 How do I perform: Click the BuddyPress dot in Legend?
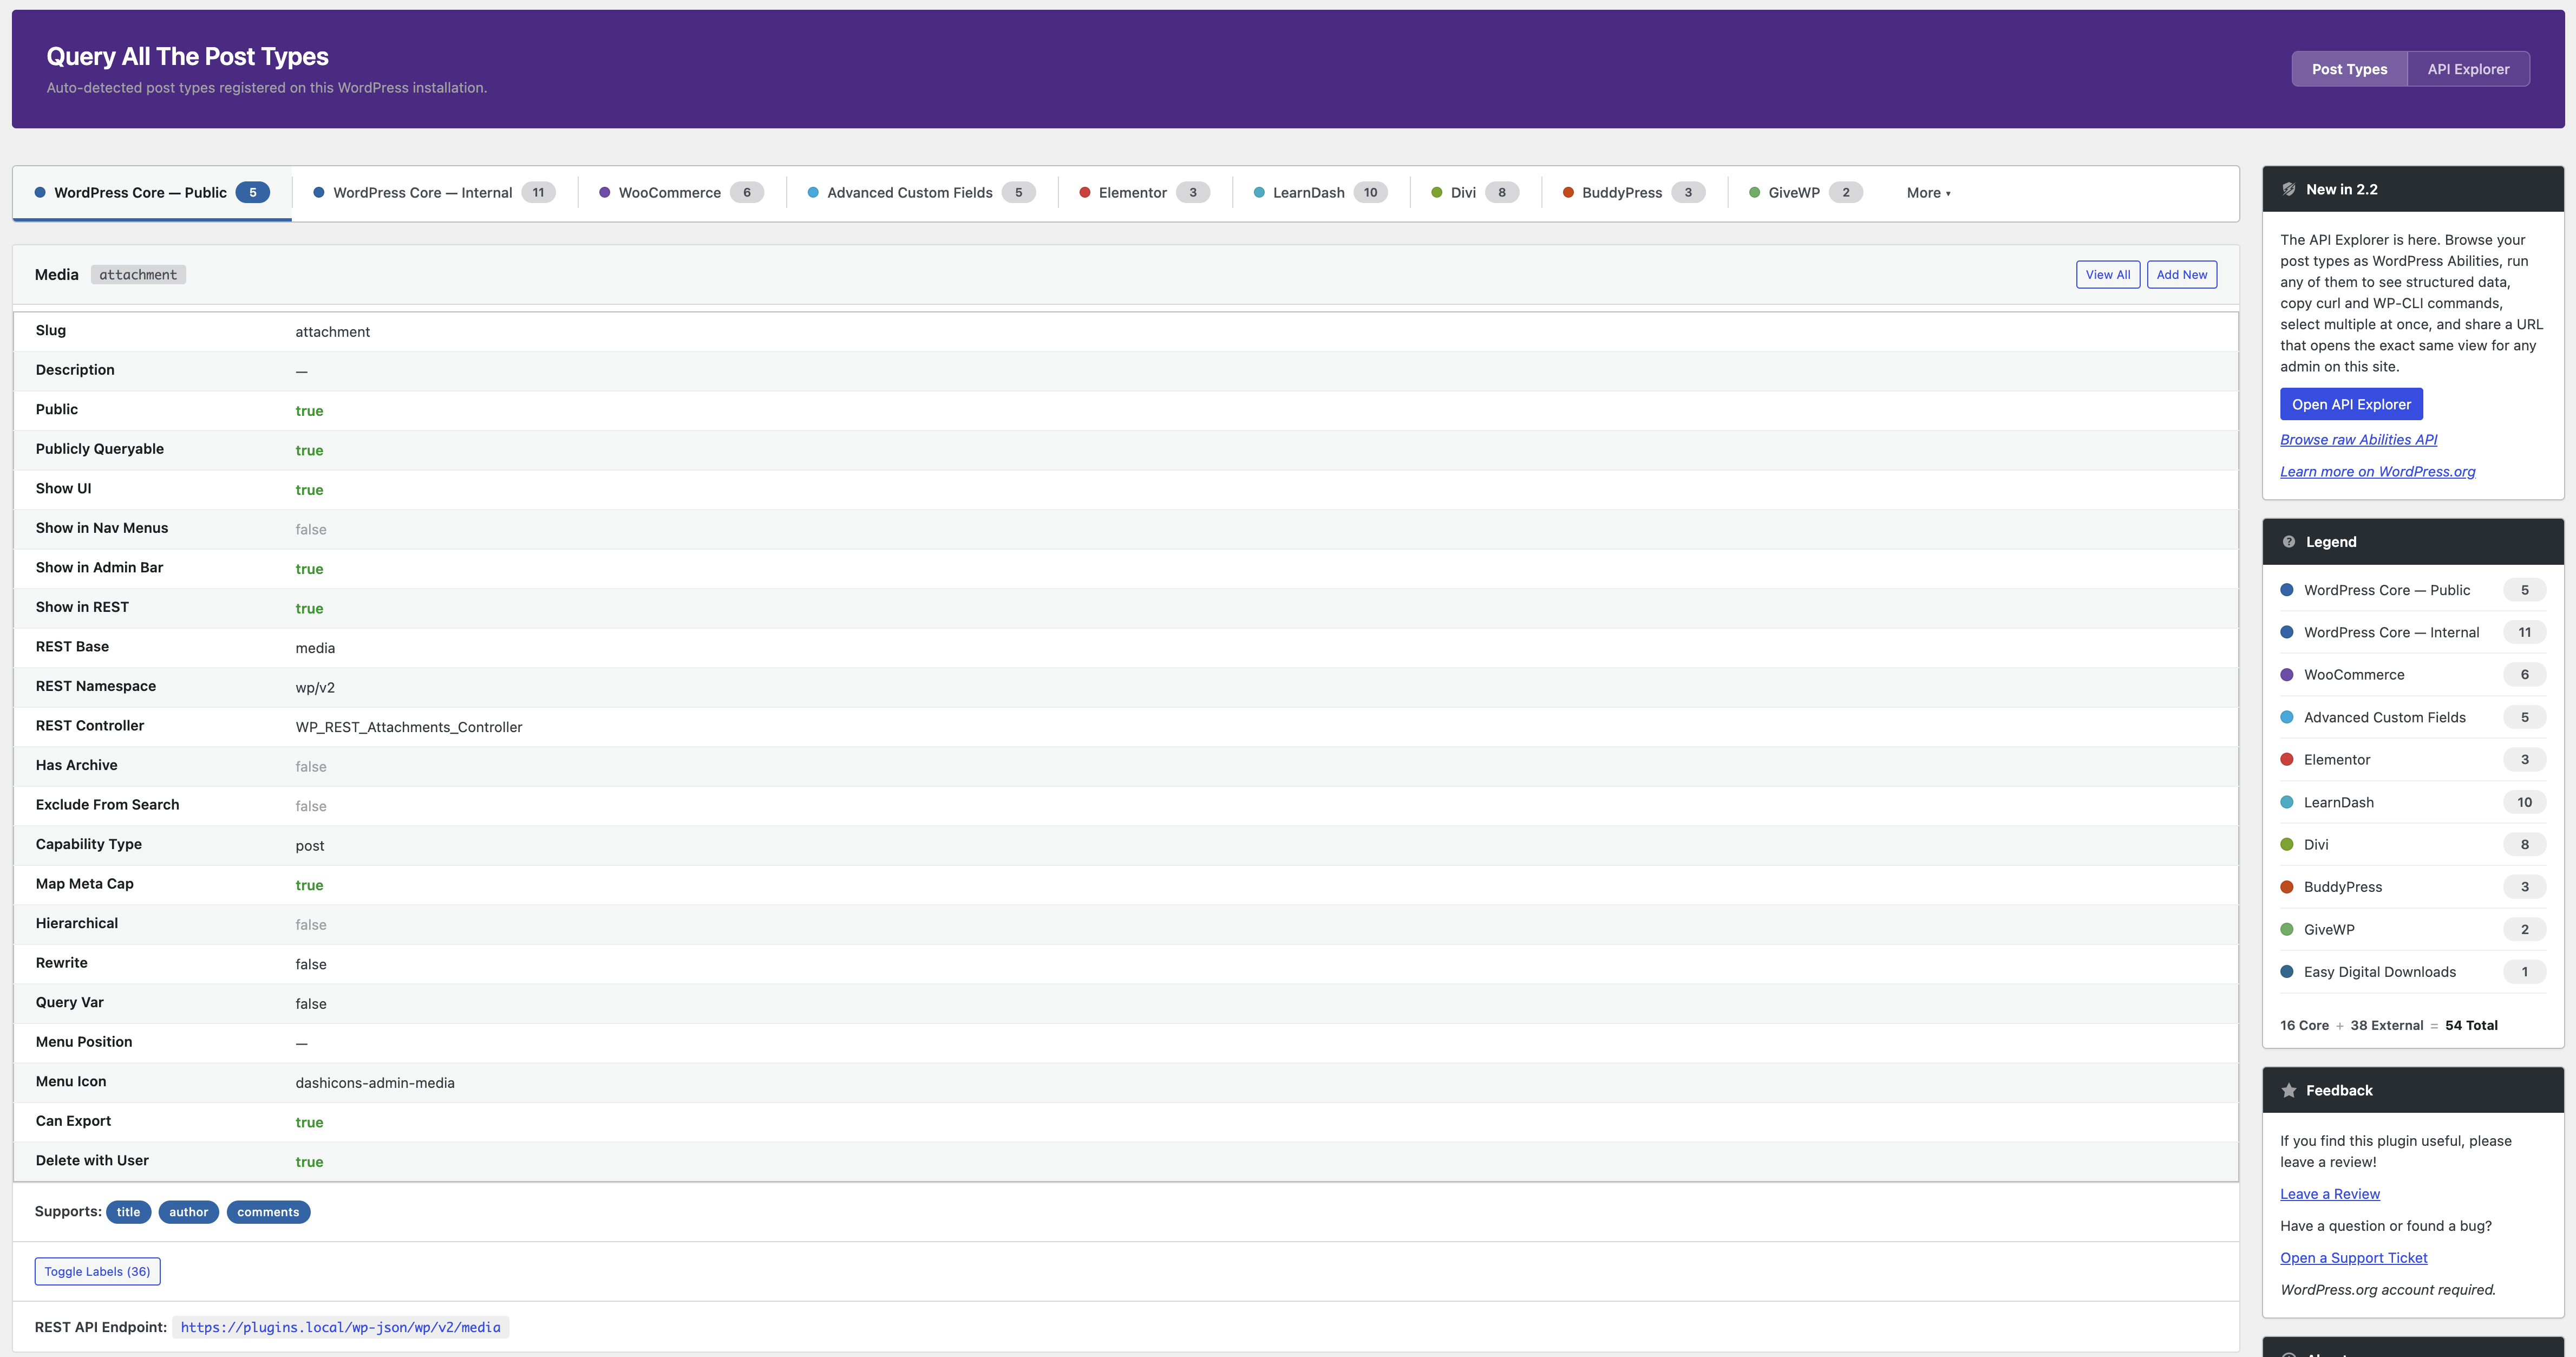(2286, 887)
